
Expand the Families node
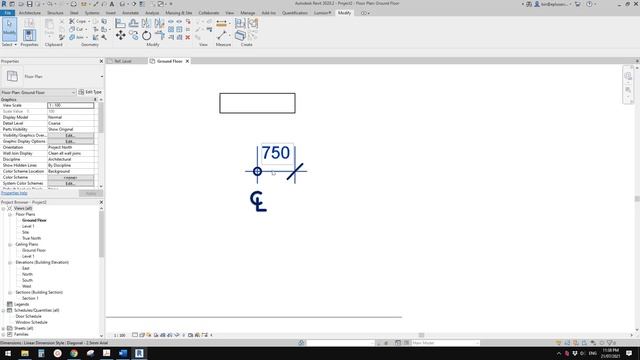(x=3, y=334)
